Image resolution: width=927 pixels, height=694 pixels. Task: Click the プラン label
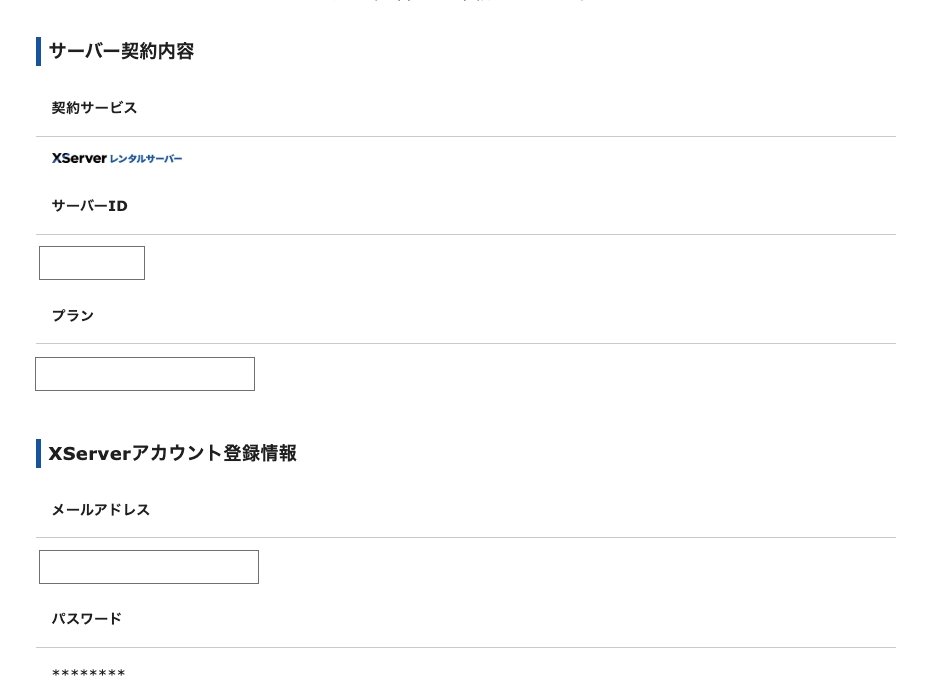point(72,316)
